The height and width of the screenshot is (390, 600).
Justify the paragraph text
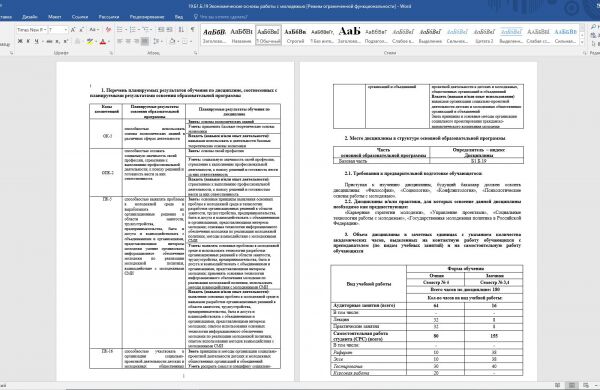click(145, 41)
